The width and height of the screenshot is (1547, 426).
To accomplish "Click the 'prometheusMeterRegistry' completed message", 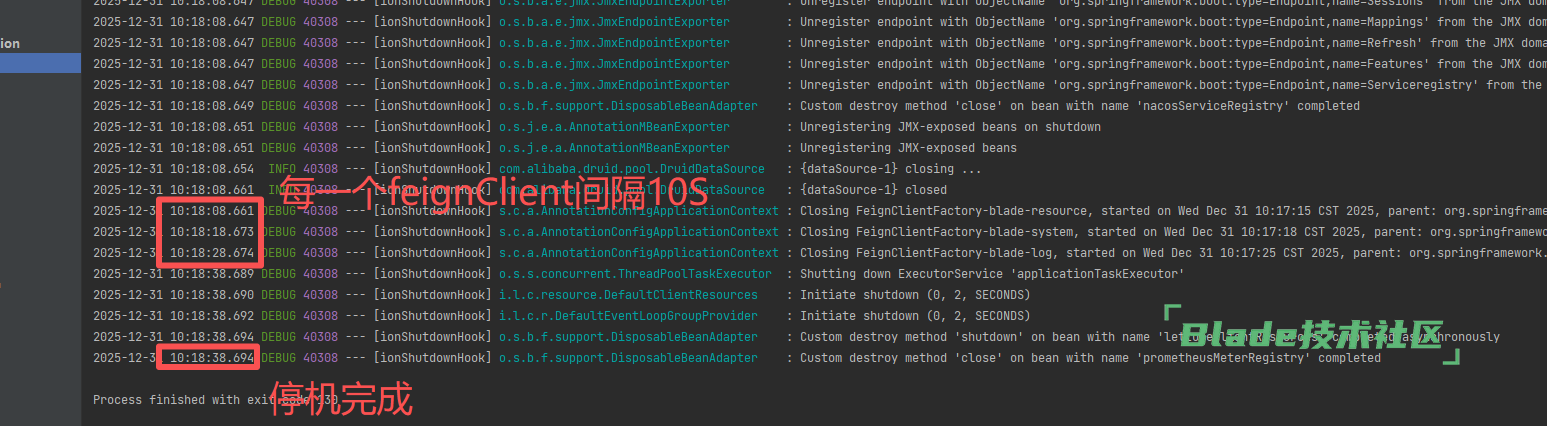I will click(x=1090, y=358).
